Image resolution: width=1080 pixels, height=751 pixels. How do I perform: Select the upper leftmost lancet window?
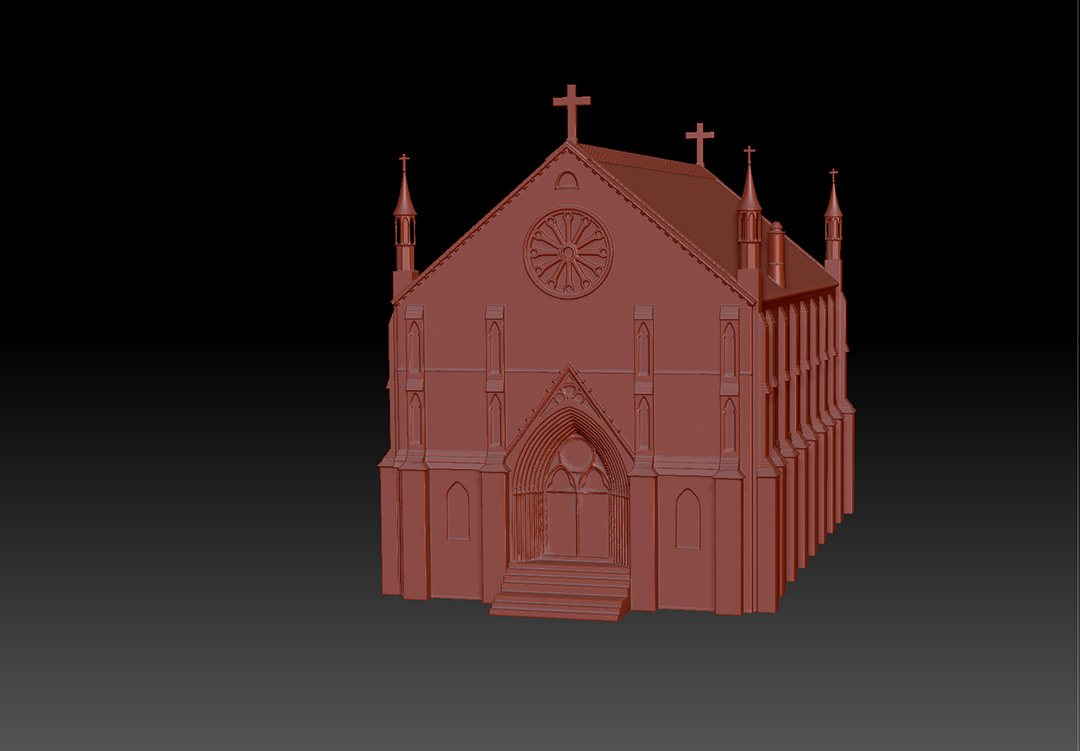[414, 349]
